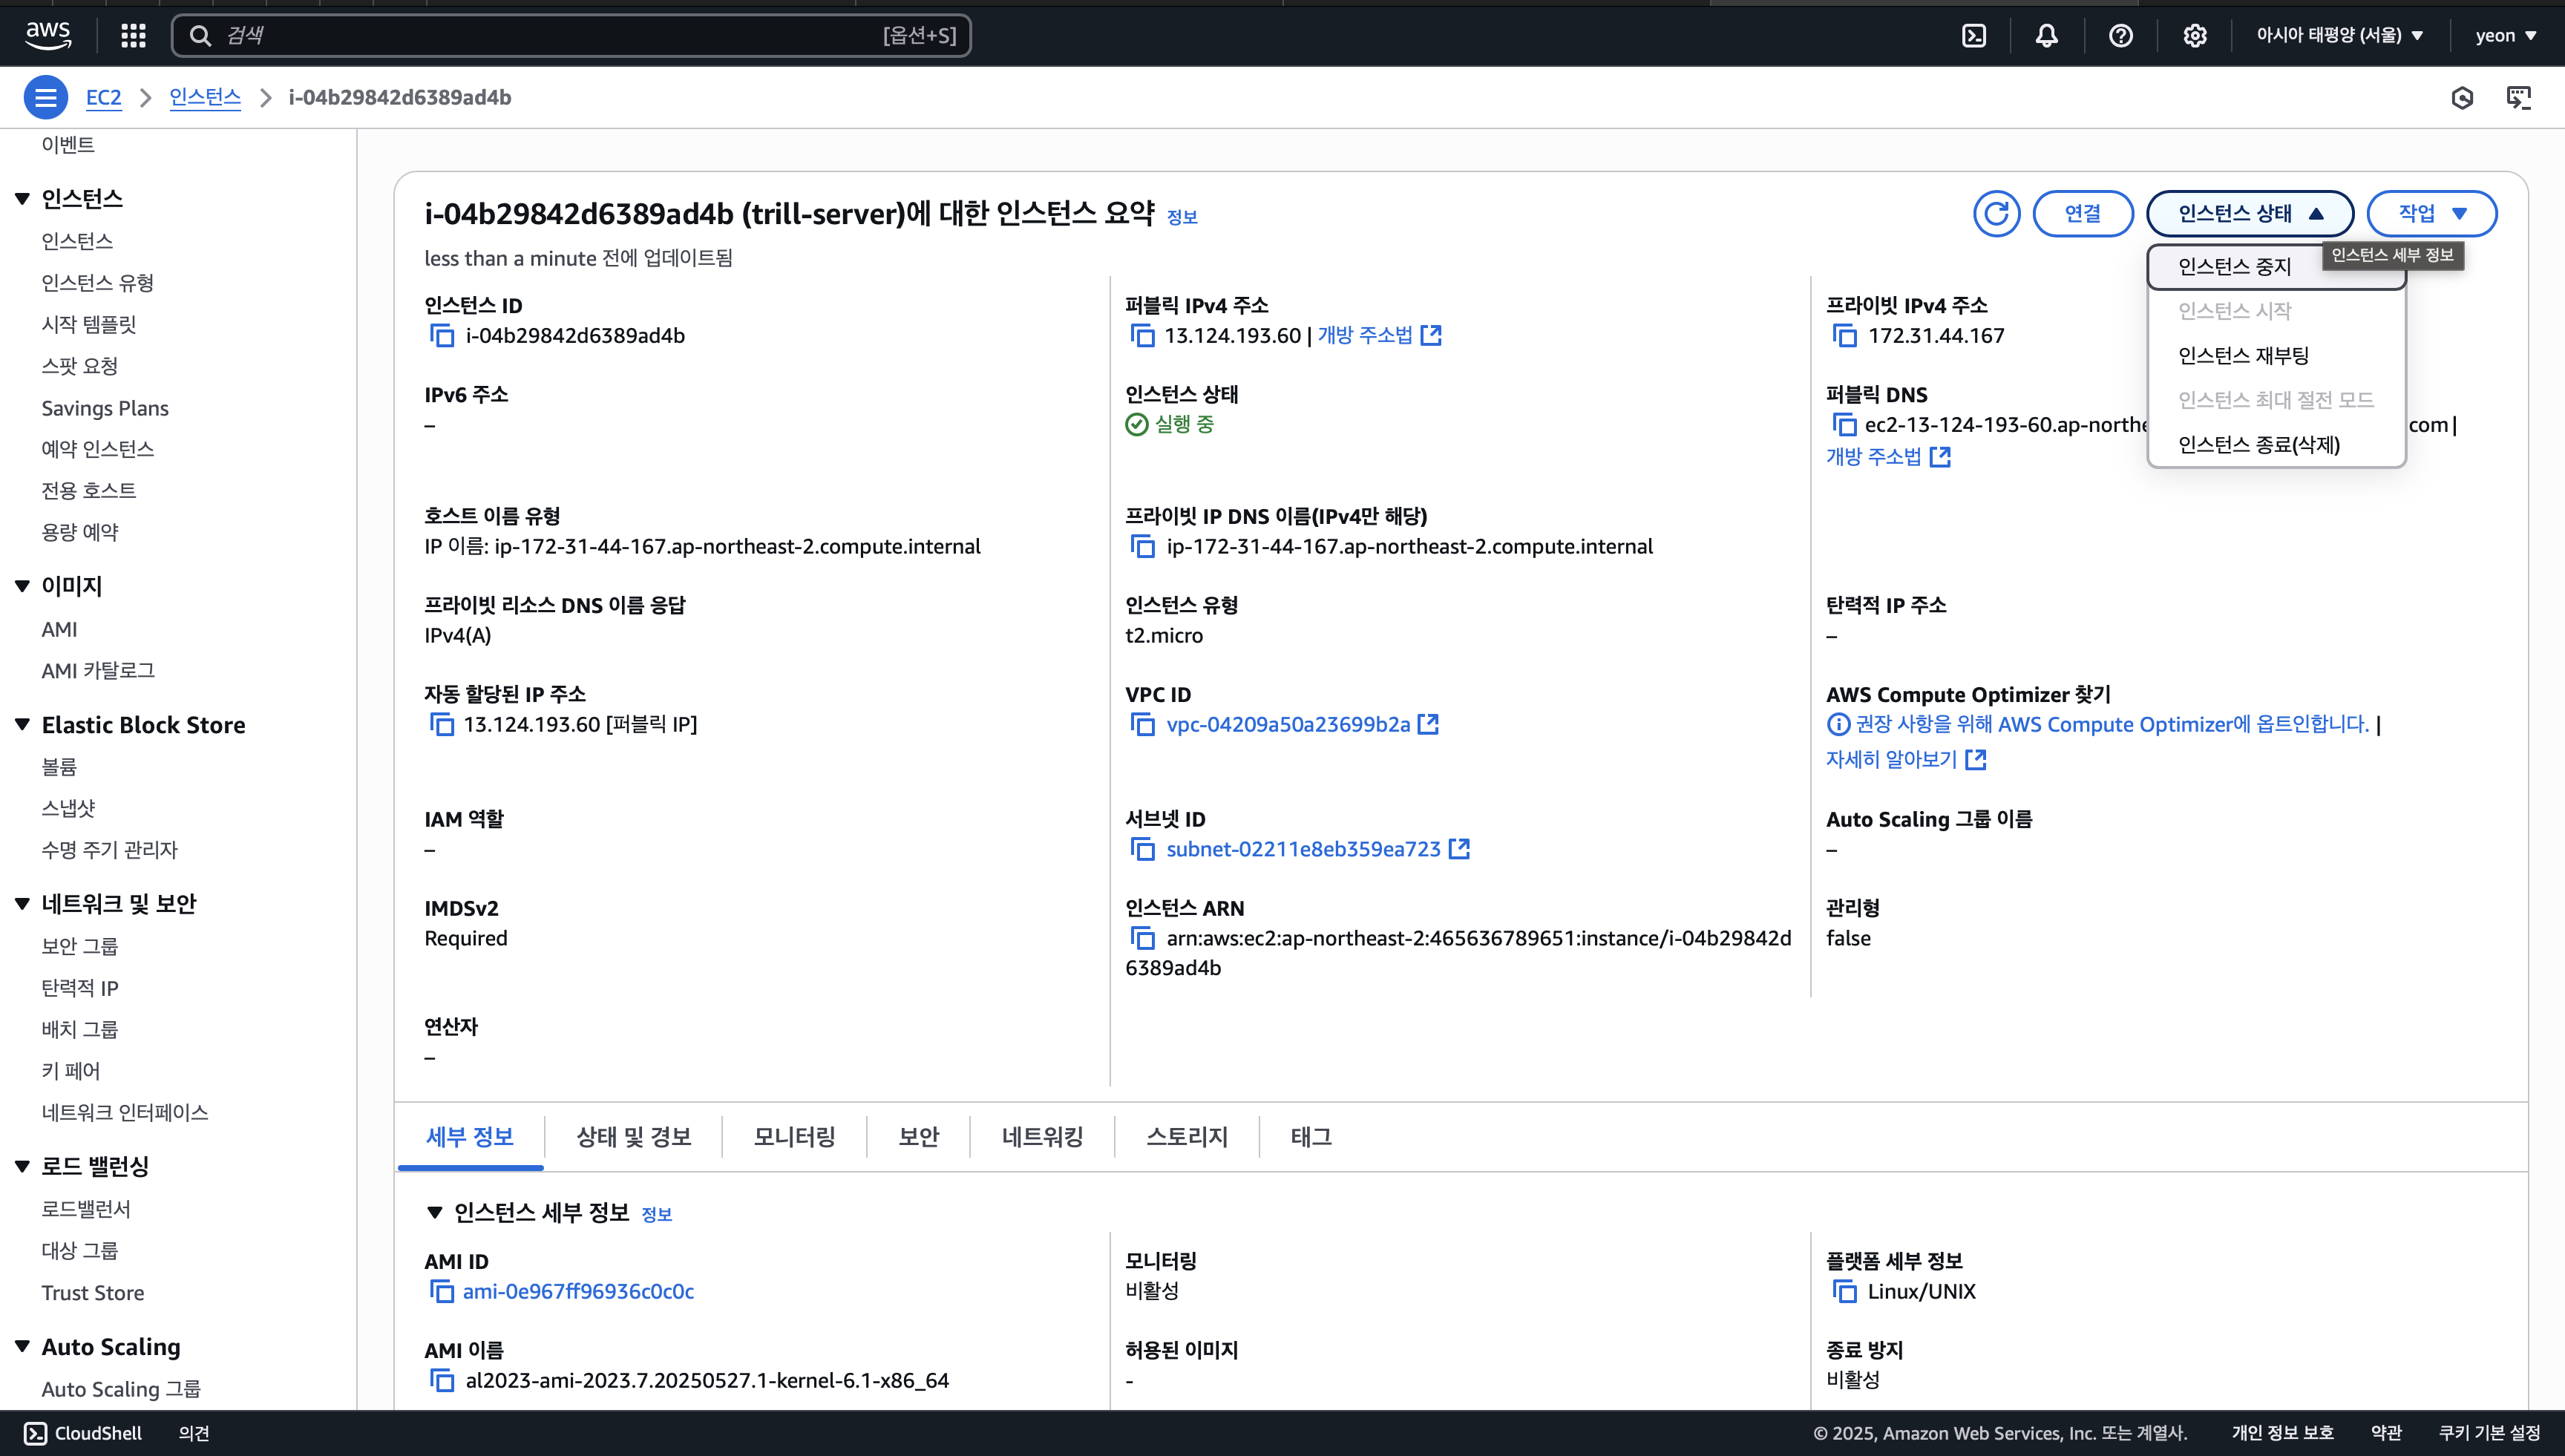Open the AWS services grid menu

(x=133, y=36)
